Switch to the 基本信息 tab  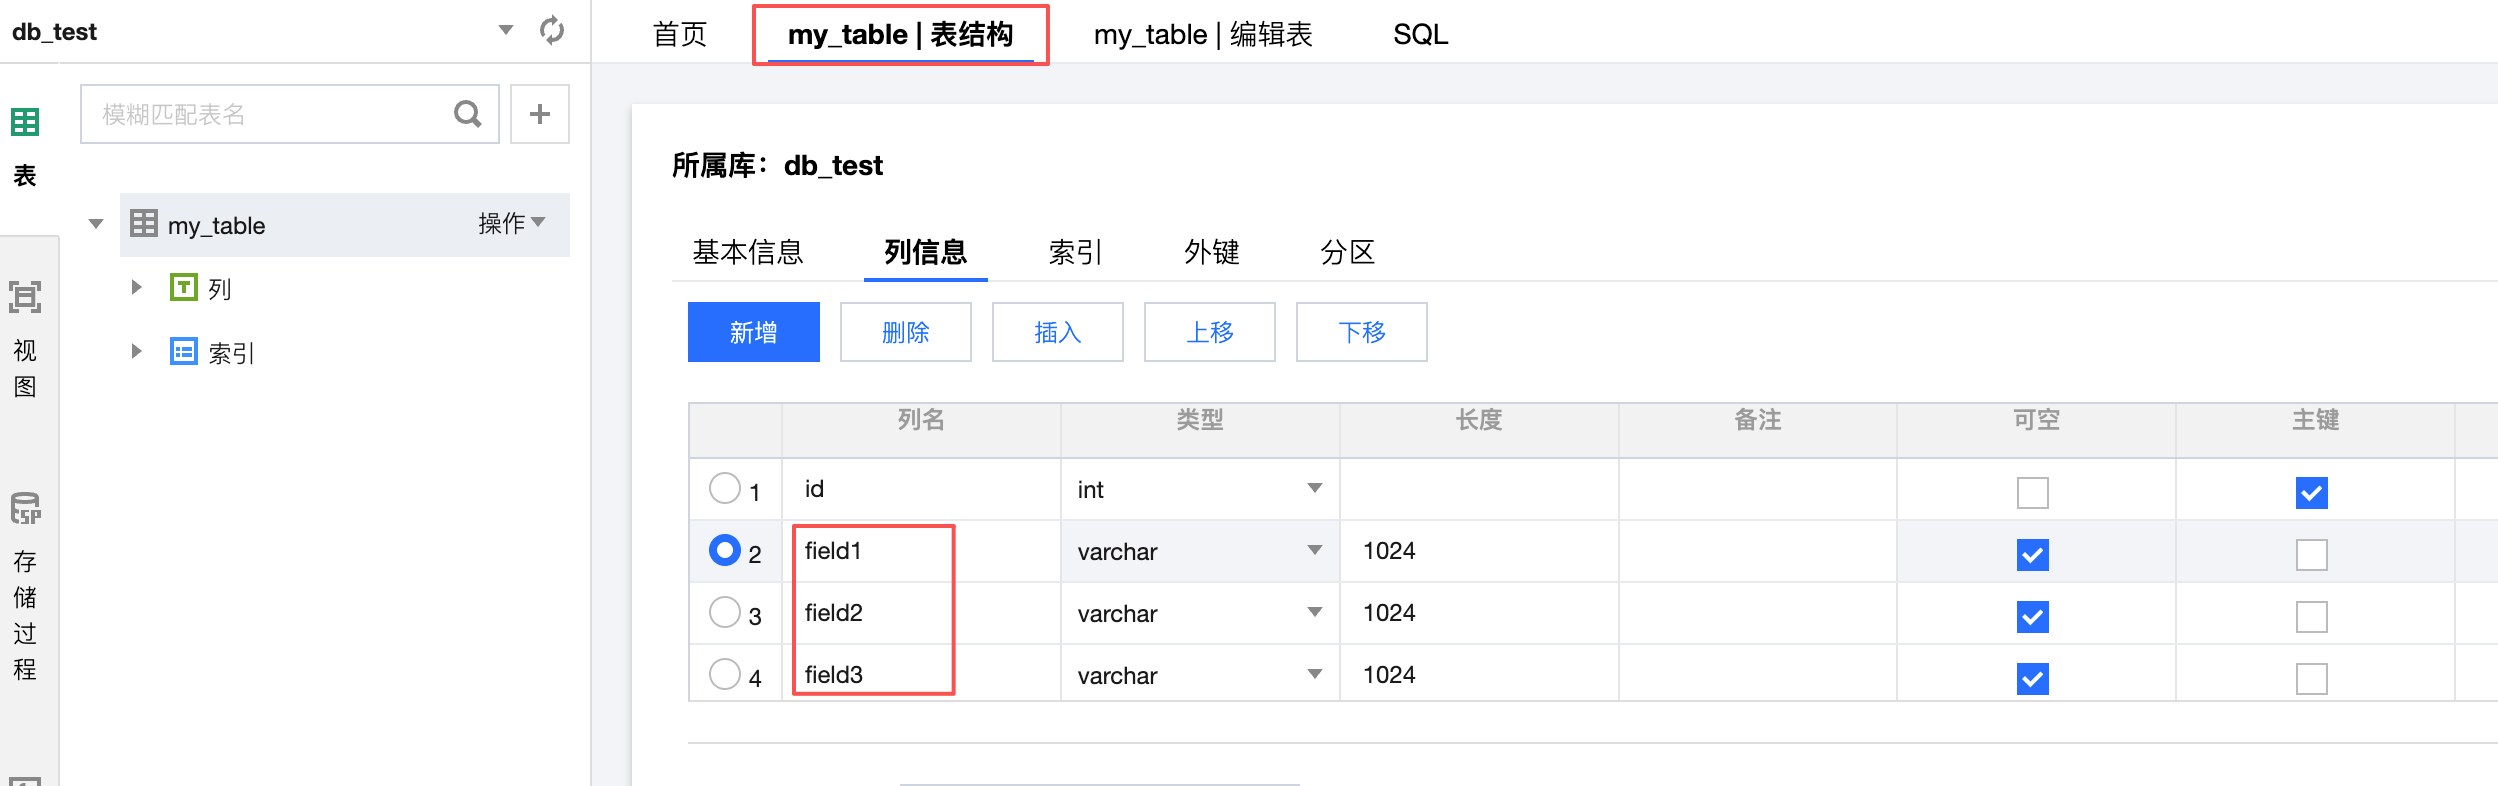pos(748,252)
